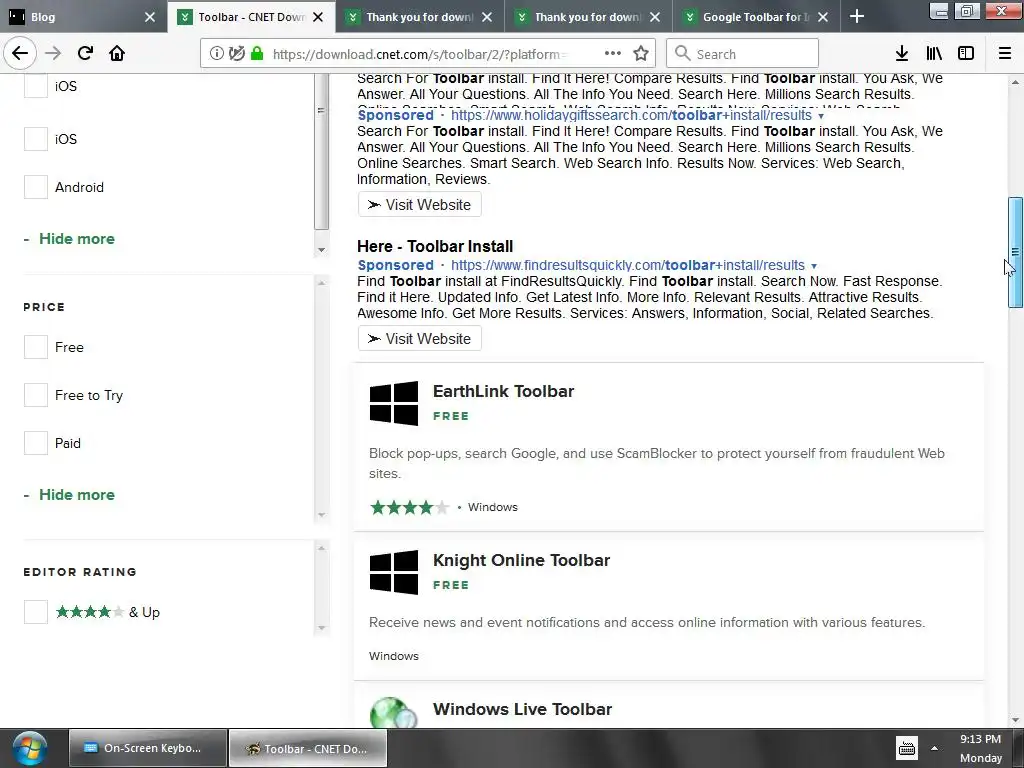Click platform filter list scrollbar thumb
Image resolution: width=1024 pixels, height=768 pixels.
321,152
